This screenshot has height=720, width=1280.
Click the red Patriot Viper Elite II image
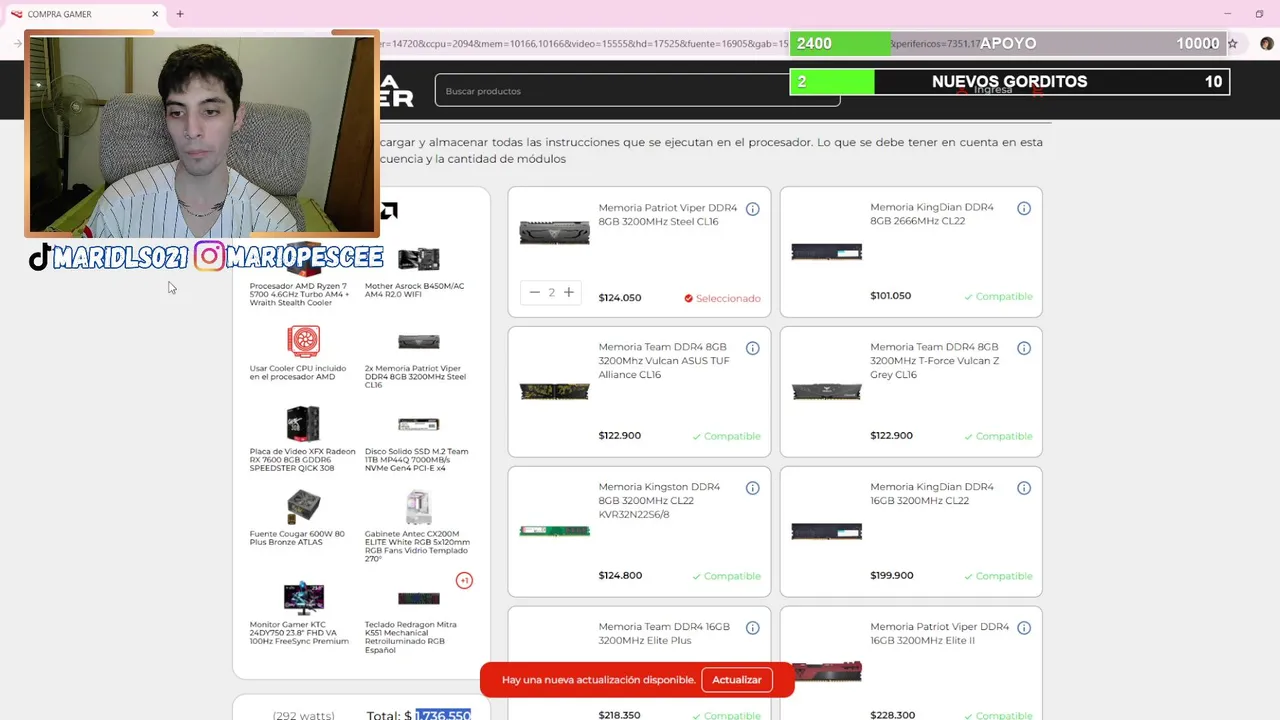pos(826,671)
